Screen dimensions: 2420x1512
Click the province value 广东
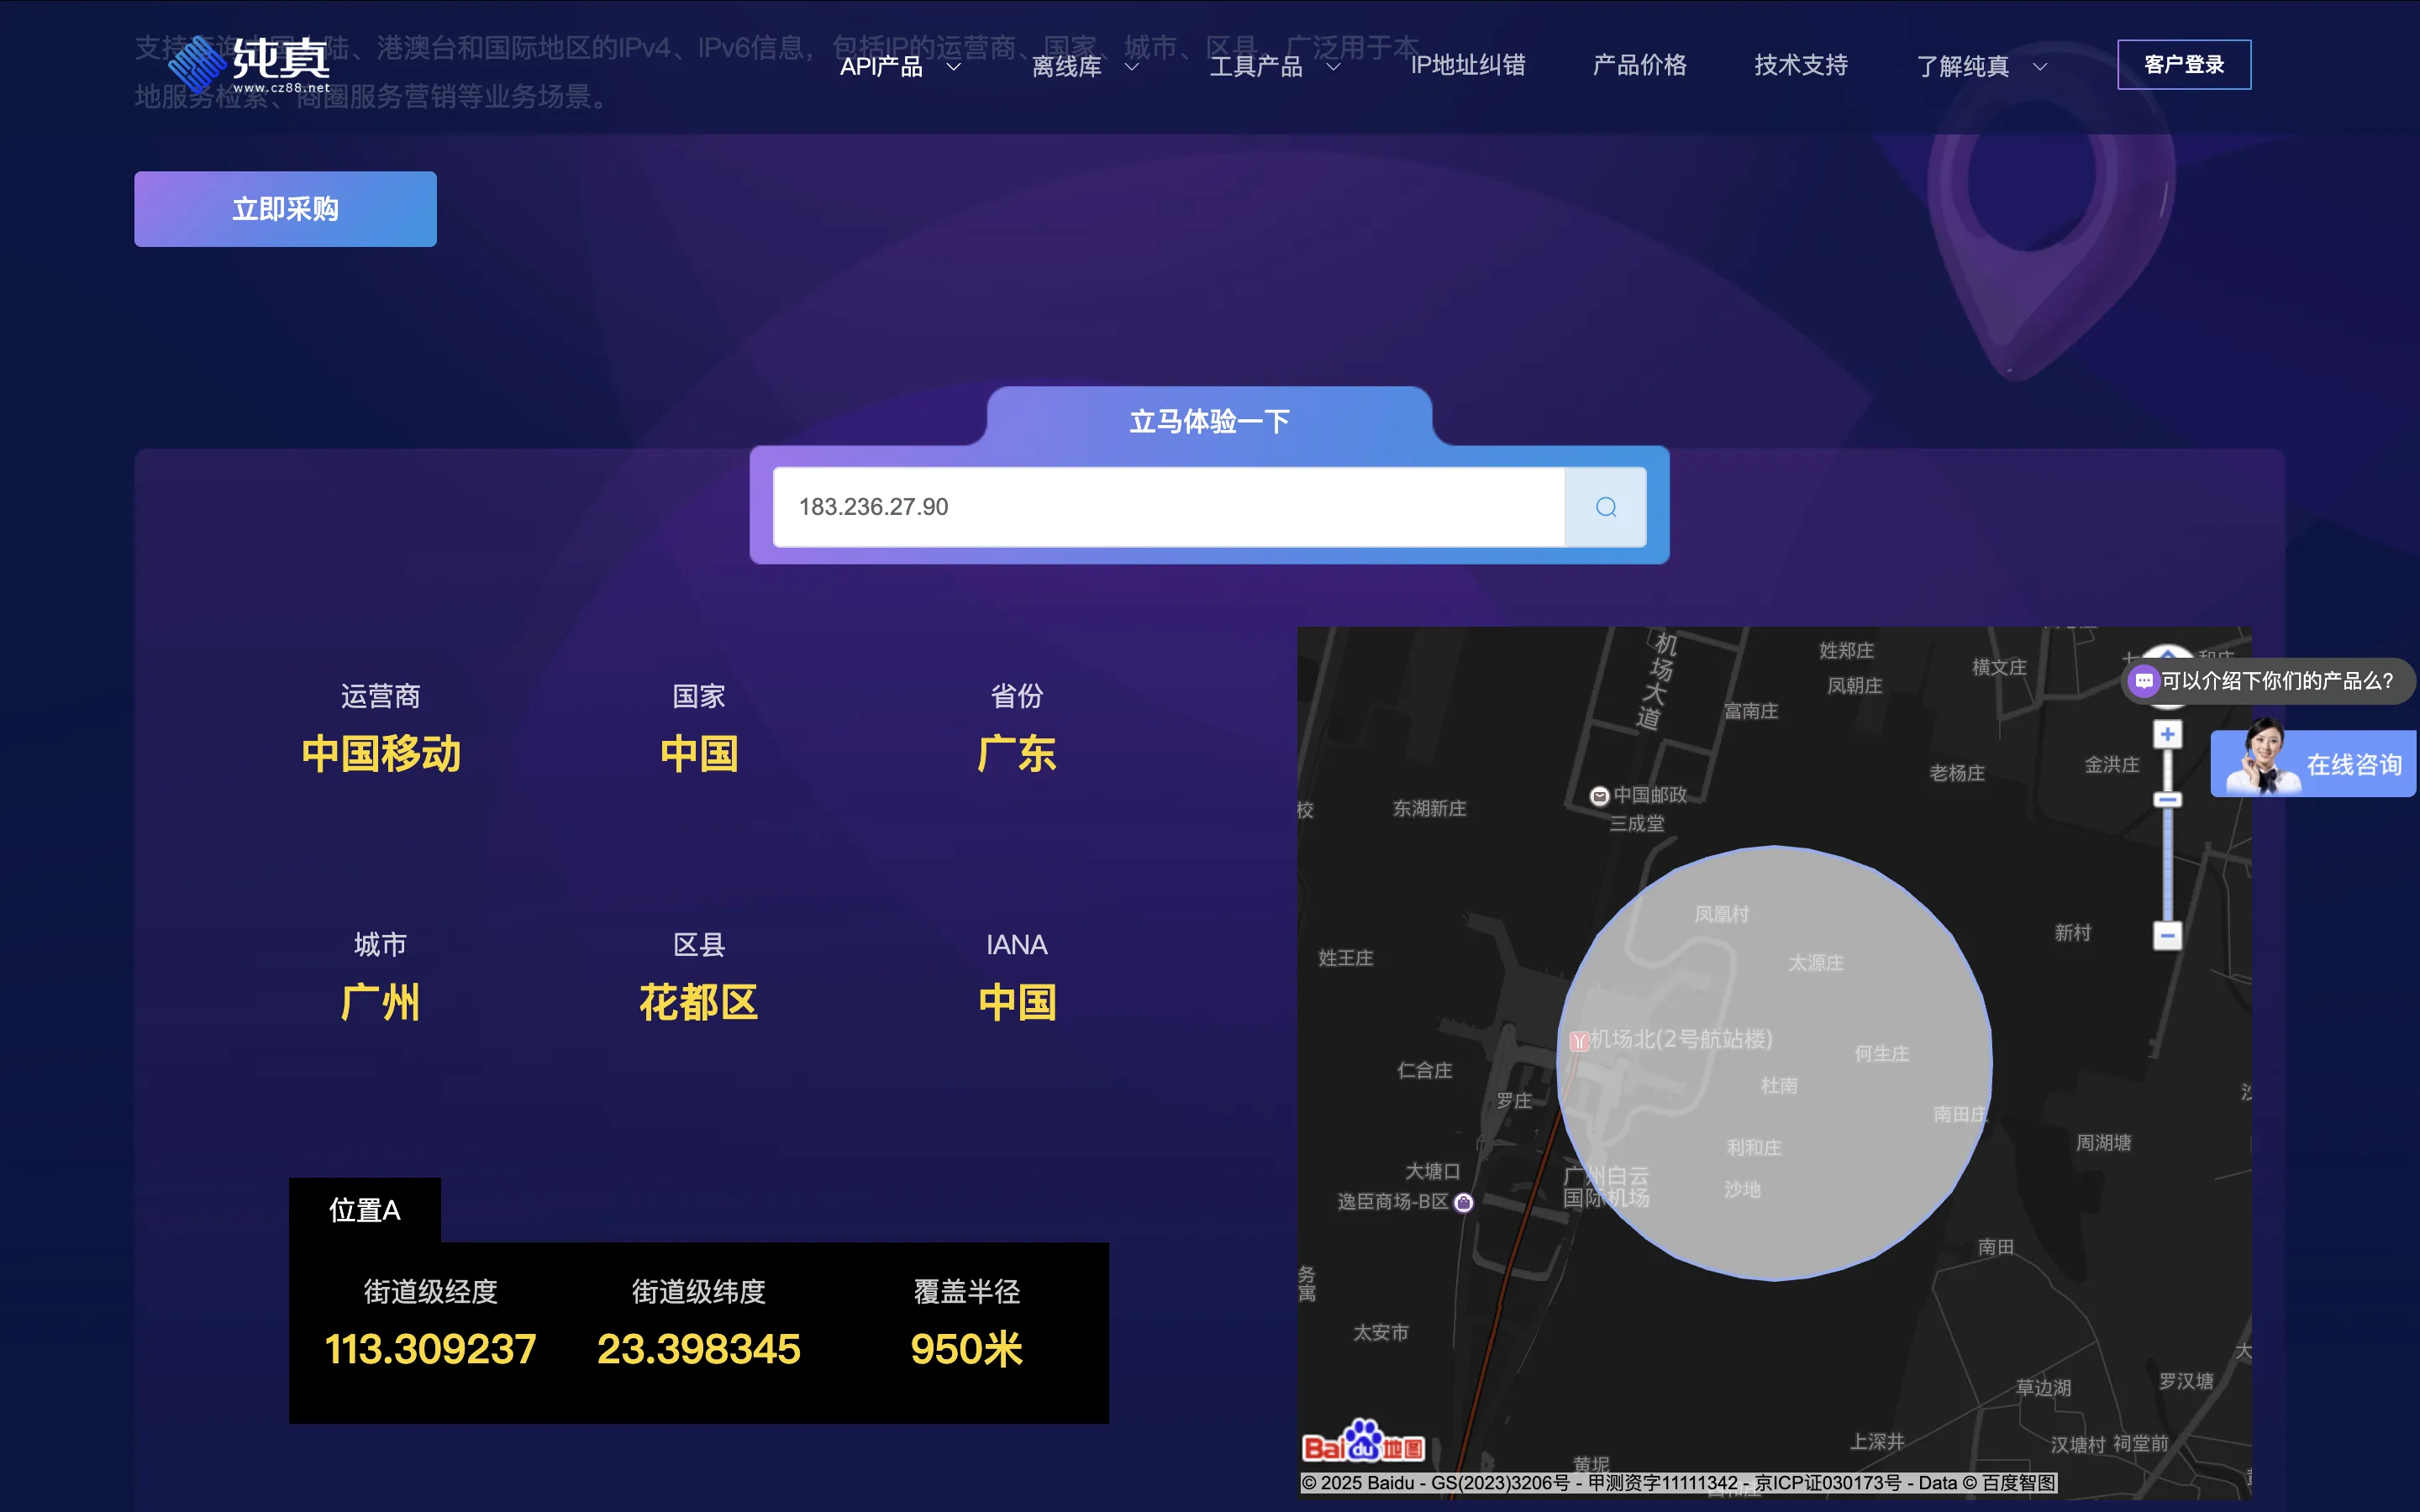pos(1017,753)
